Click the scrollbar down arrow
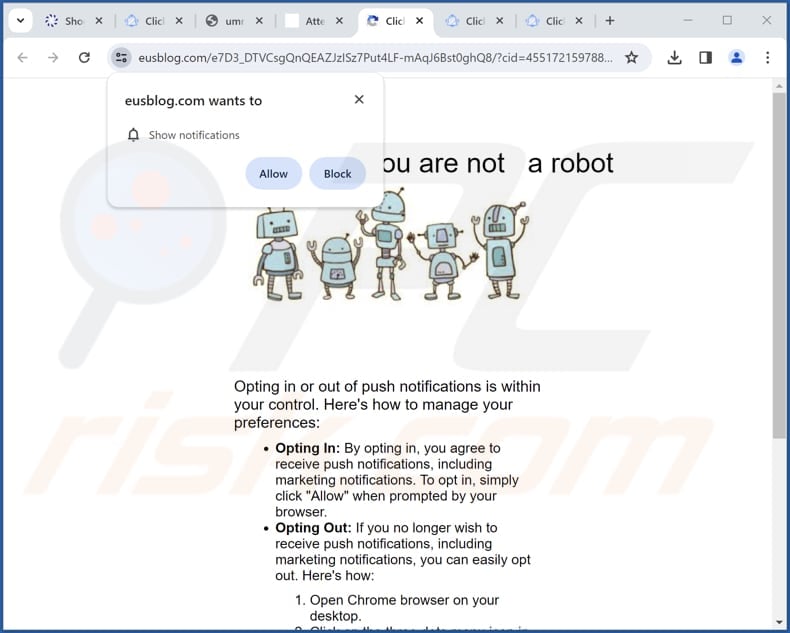The width and height of the screenshot is (790, 633). tap(779, 623)
